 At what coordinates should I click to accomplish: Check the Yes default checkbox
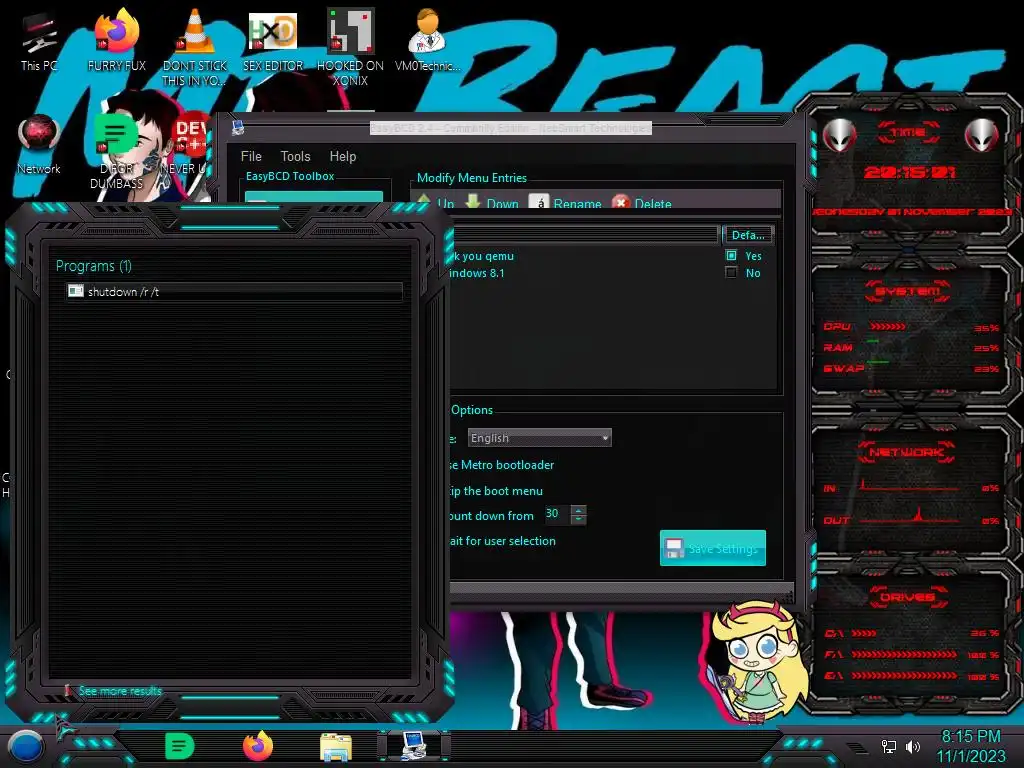click(x=731, y=255)
